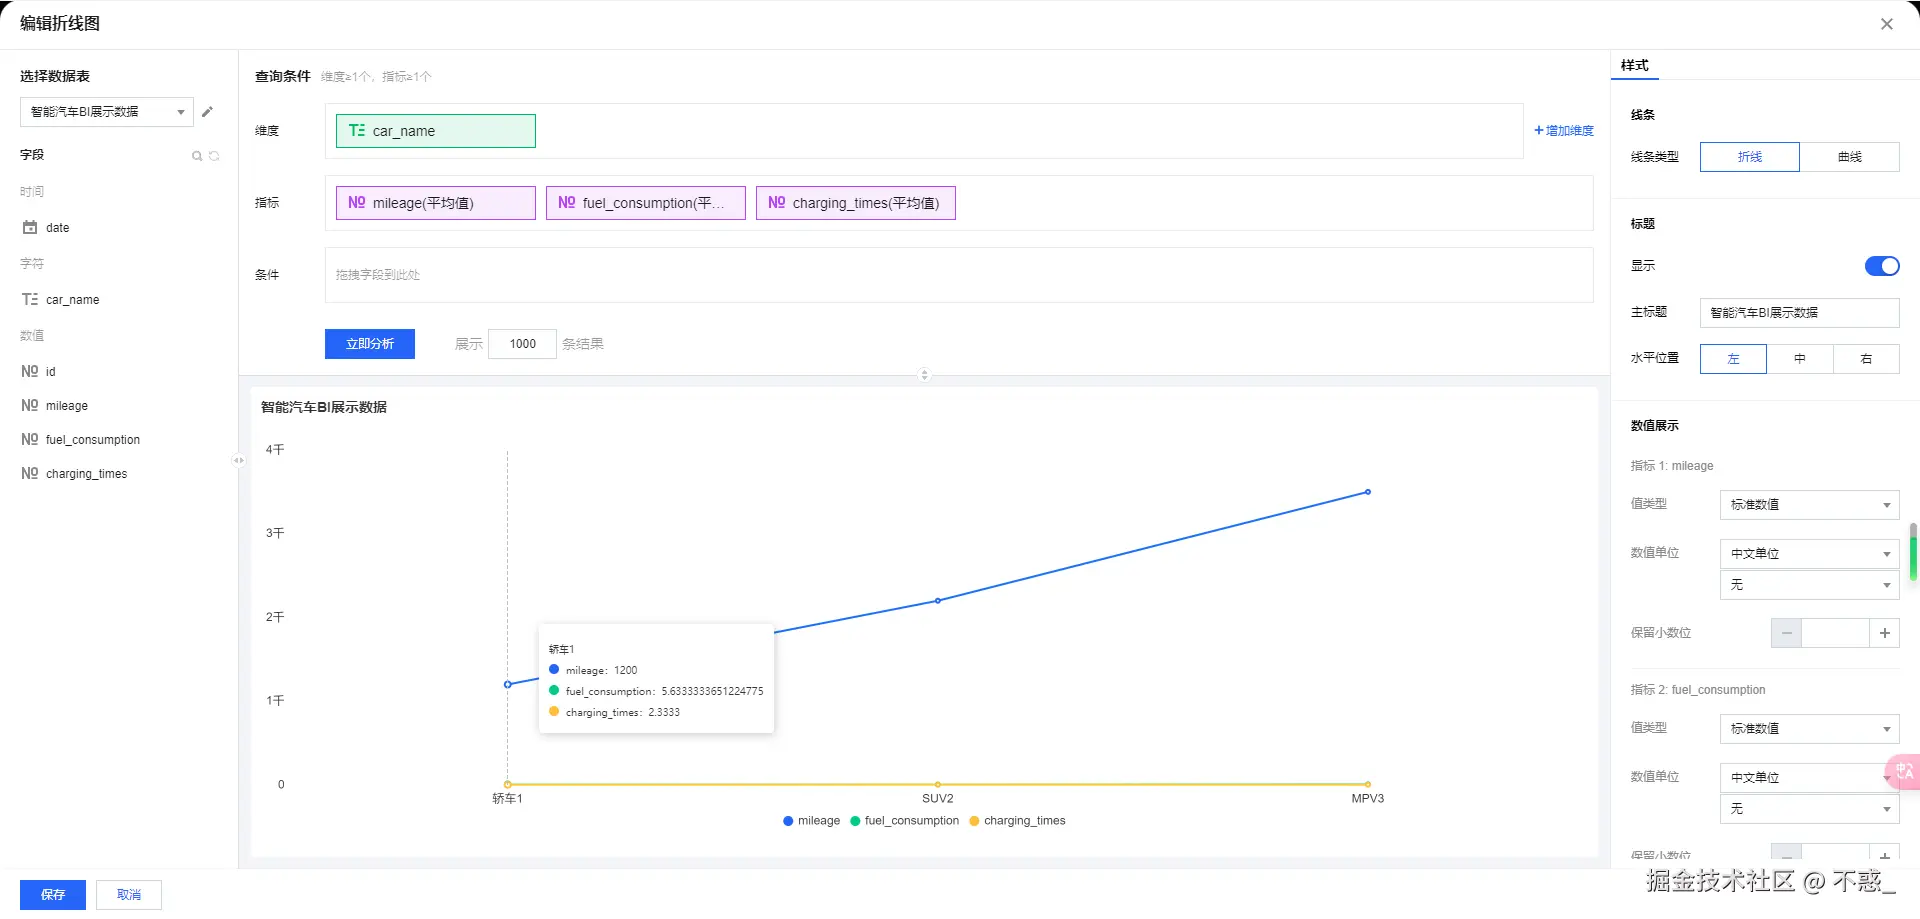Open fuel_consumption 中文单位 dropdown
Viewport: 1920px width, 919px height.
(1809, 778)
